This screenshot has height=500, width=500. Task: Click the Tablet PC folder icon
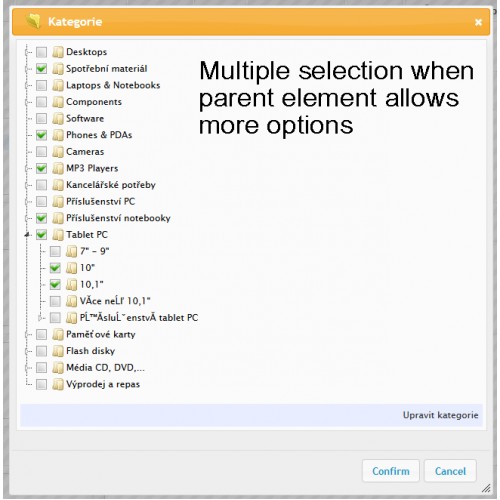click(x=58, y=235)
